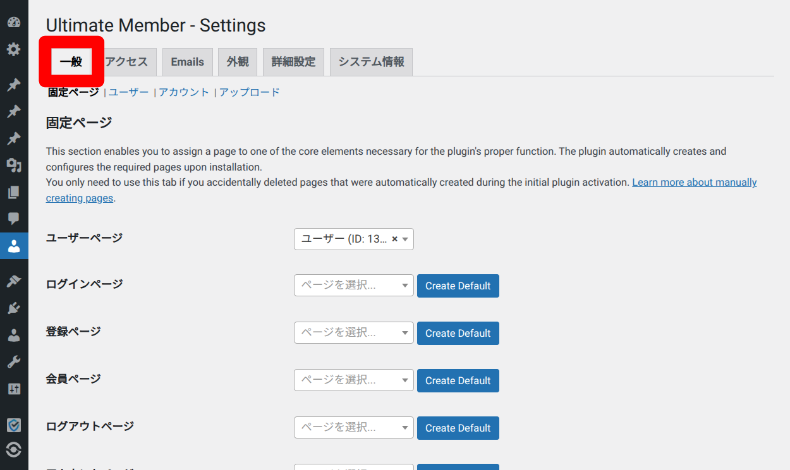Switch to the 一般 tab
This screenshot has height=470, width=790.
coord(71,62)
